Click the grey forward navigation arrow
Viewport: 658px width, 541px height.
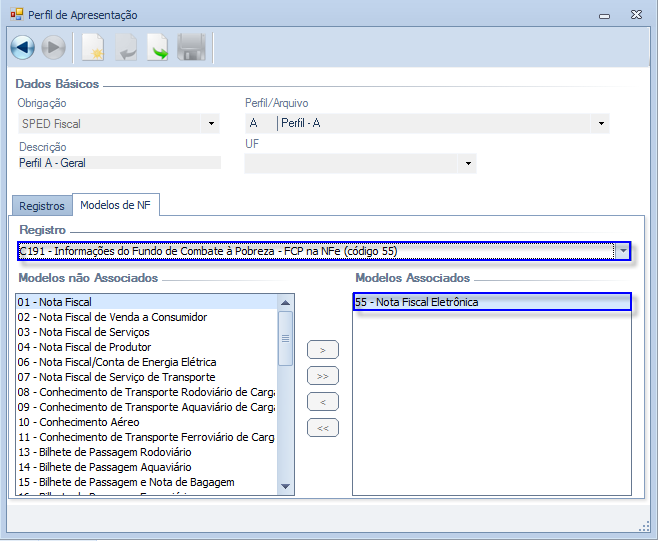click(x=53, y=47)
